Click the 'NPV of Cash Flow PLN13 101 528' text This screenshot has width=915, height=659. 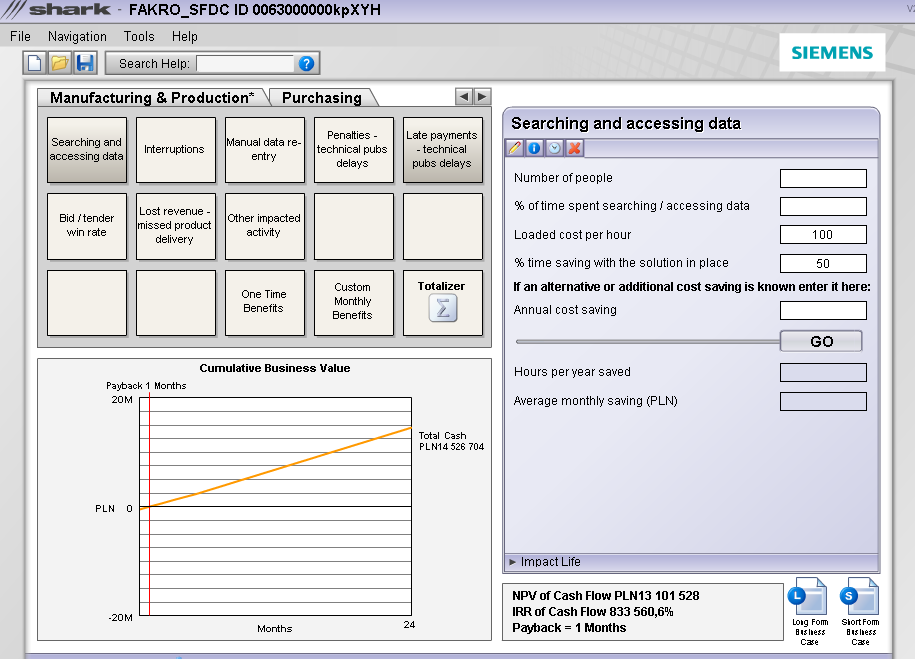click(x=606, y=595)
